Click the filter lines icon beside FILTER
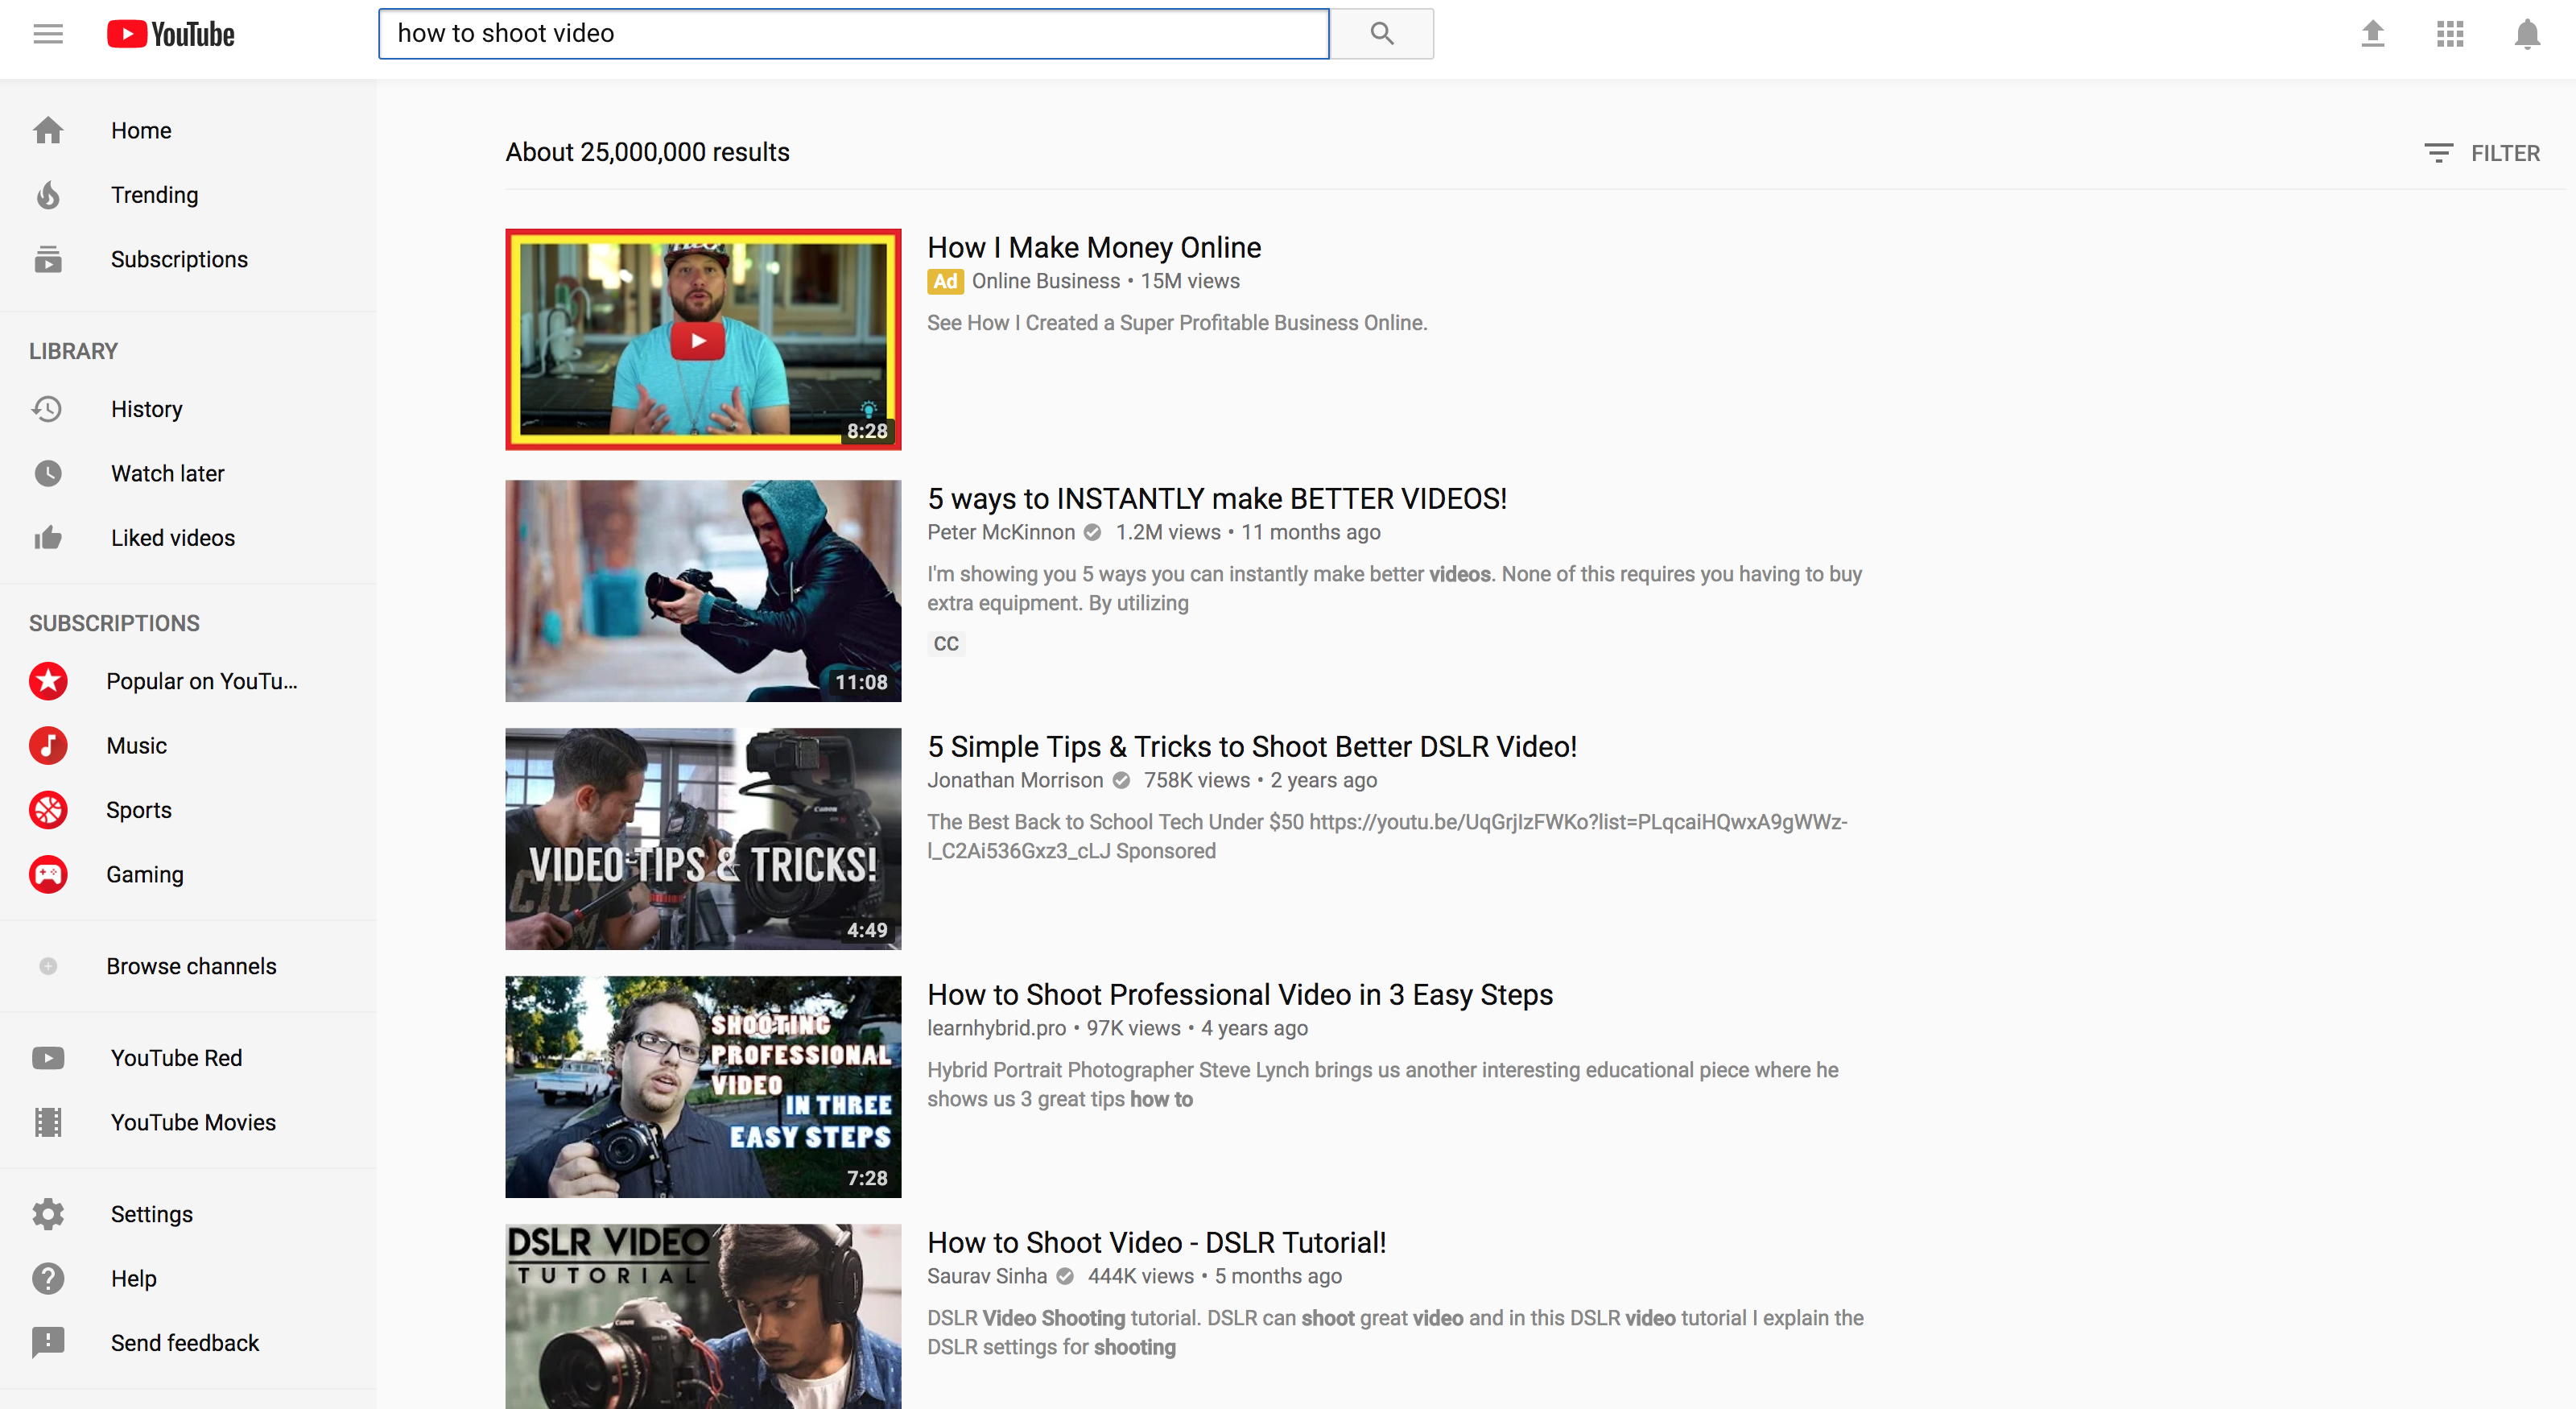 click(2438, 153)
